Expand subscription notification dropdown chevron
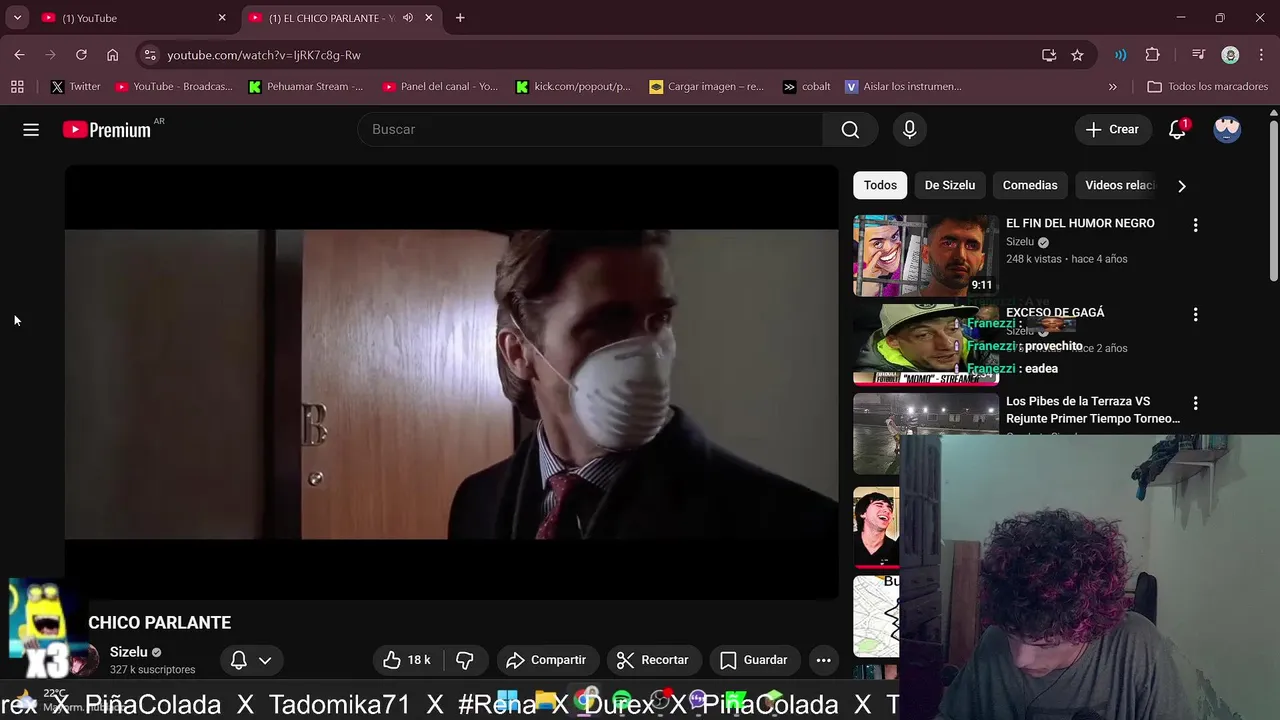Image resolution: width=1280 pixels, height=720 pixels. click(265, 660)
